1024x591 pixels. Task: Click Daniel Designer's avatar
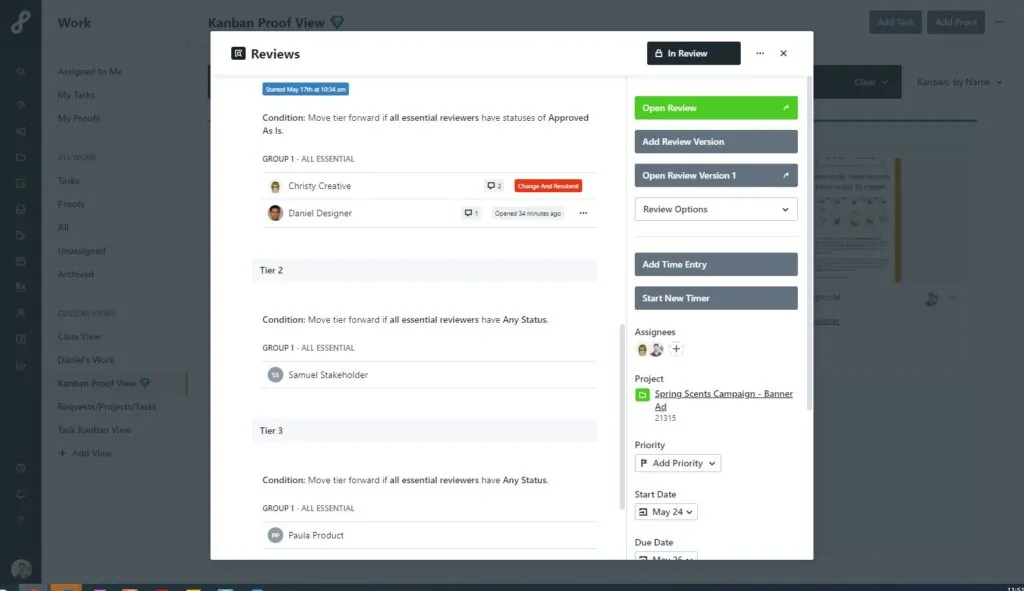(275, 213)
